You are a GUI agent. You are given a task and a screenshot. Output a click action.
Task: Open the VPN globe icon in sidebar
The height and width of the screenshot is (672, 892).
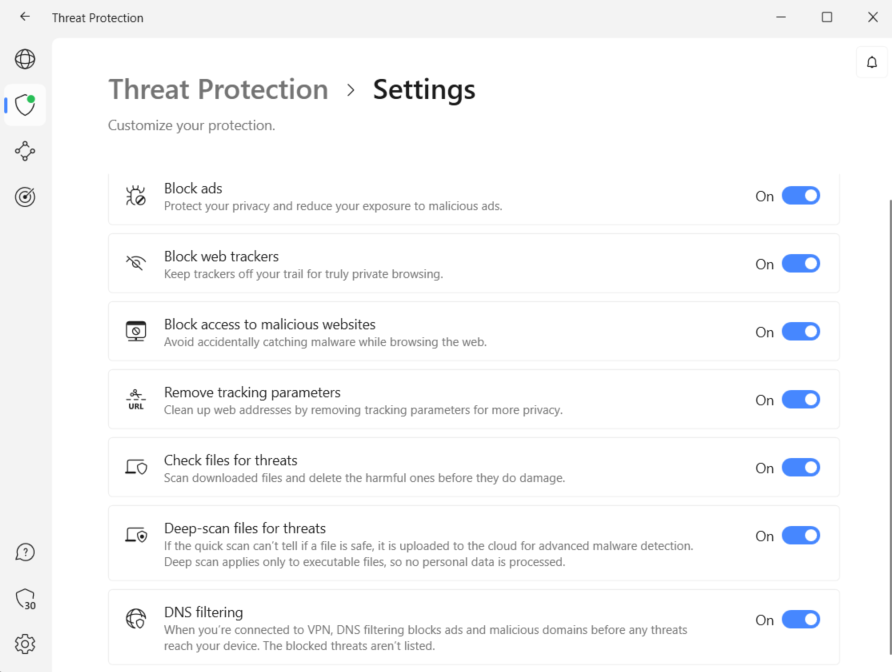[25, 59]
